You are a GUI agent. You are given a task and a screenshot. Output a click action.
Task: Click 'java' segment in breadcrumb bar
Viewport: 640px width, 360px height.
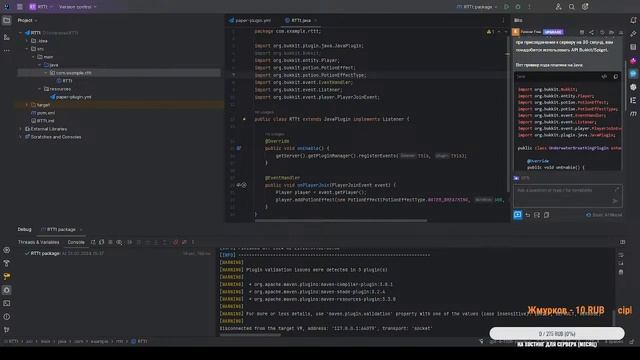click(x=62, y=341)
